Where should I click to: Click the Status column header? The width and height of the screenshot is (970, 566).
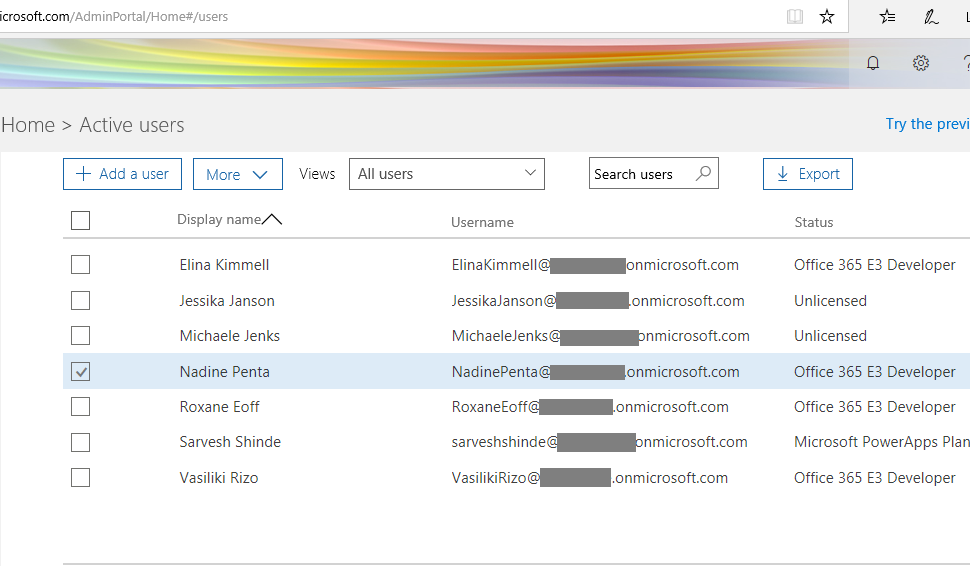click(813, 222)
